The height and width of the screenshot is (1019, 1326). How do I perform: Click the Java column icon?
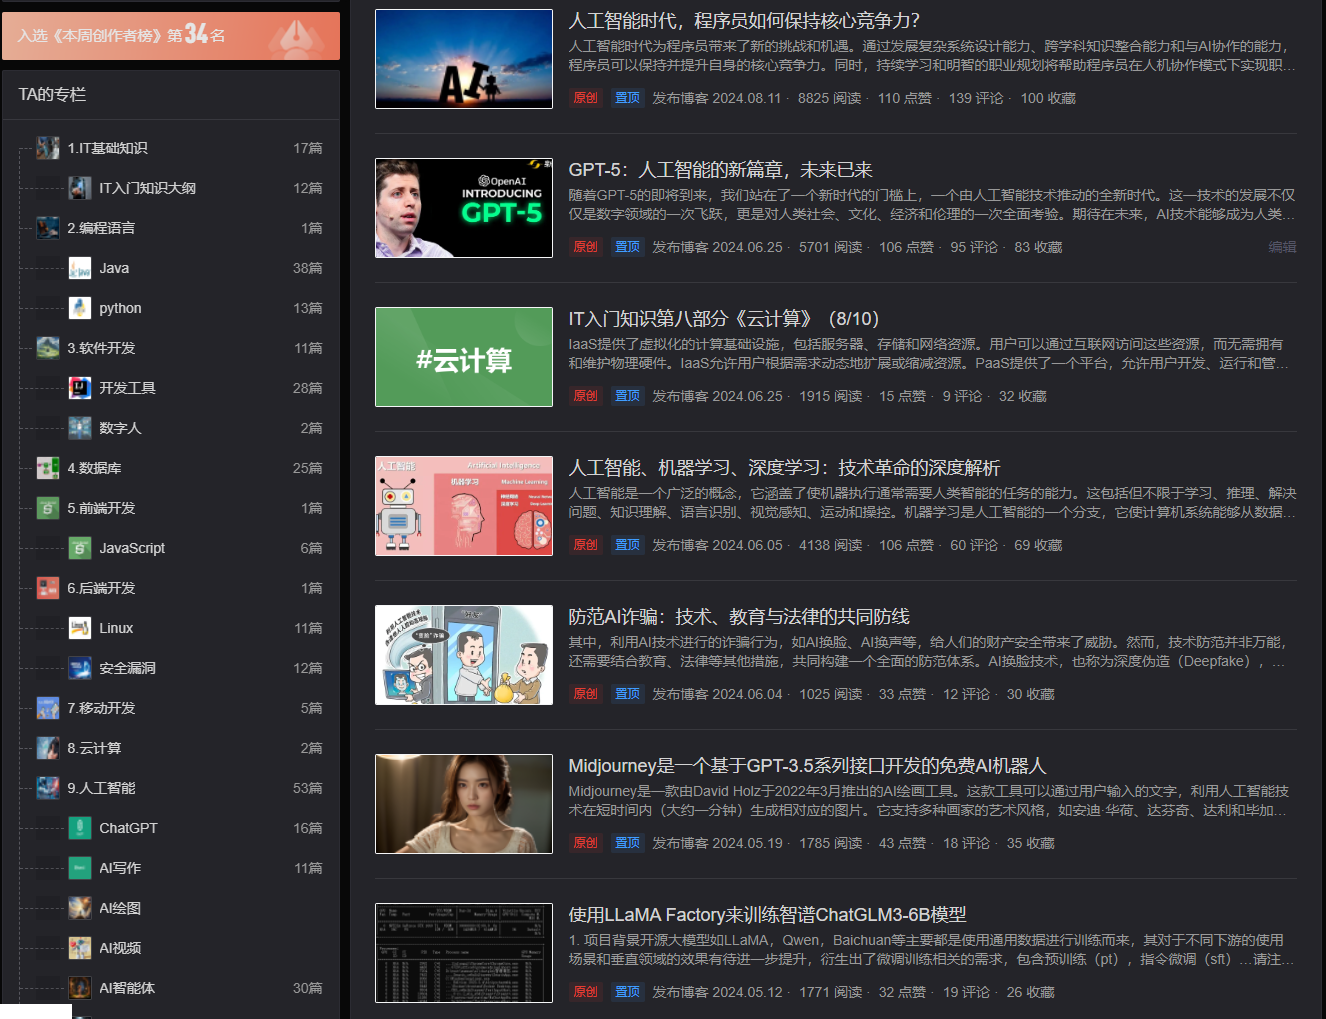pos(80,268)
